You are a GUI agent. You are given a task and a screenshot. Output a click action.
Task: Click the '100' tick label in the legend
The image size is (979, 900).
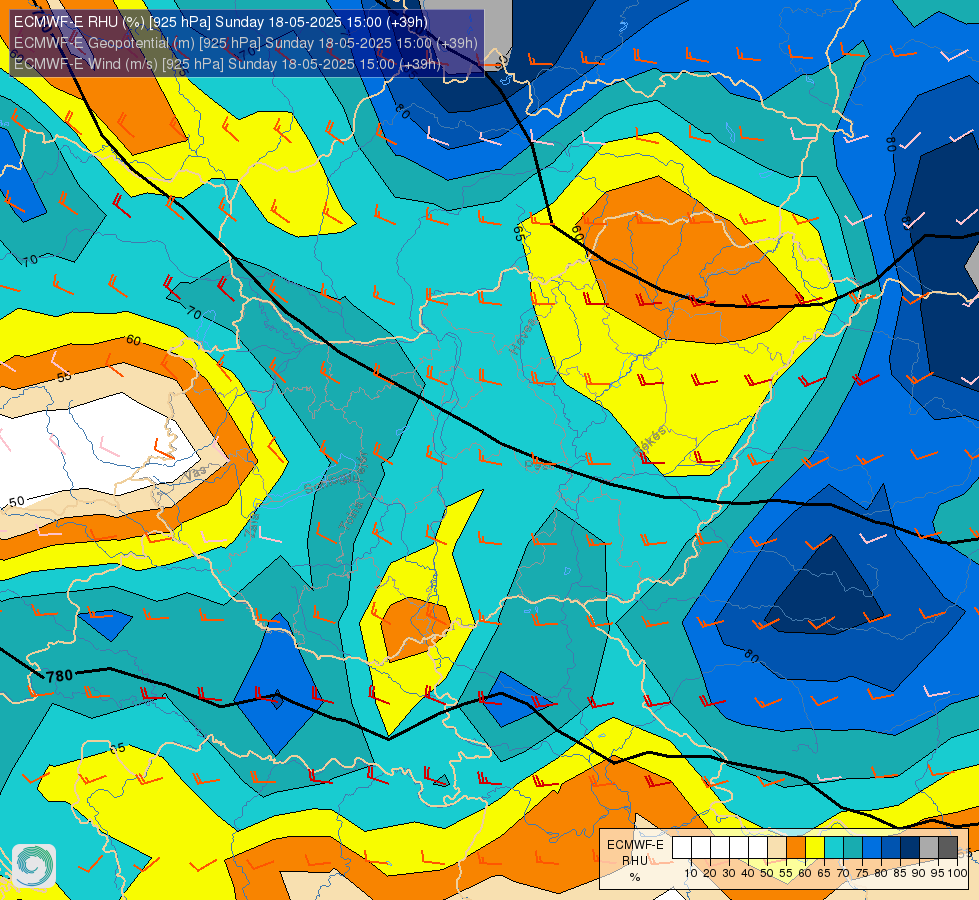tap(957, 873)
